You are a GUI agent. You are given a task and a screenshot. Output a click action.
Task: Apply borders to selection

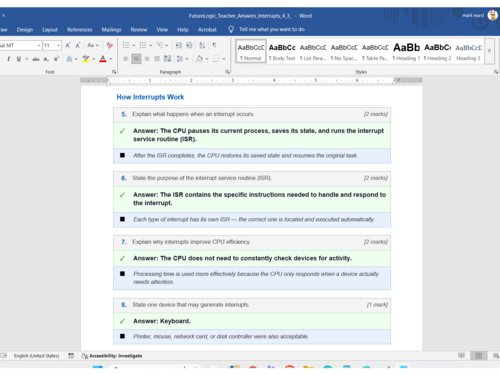216,59
